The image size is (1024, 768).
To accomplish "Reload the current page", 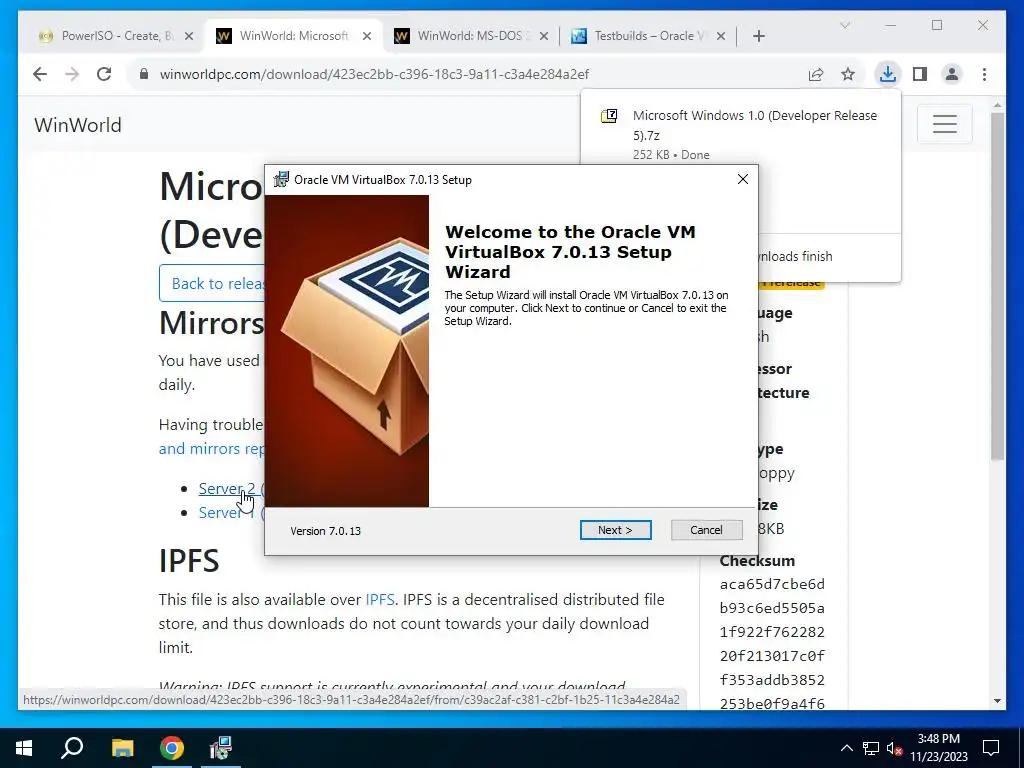I will (104, 74).
